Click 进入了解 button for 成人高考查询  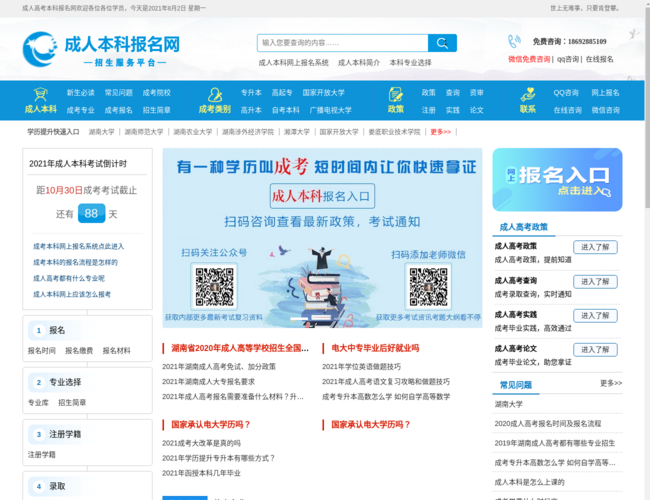pyautogui.click(x=595, y=282)
